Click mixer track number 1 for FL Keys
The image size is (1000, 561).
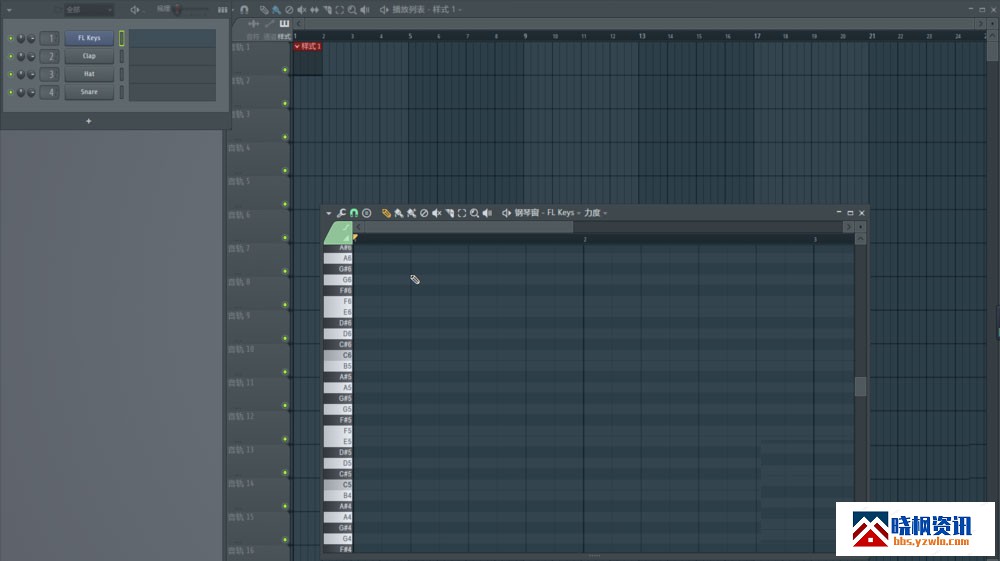(x=50, y=38)
